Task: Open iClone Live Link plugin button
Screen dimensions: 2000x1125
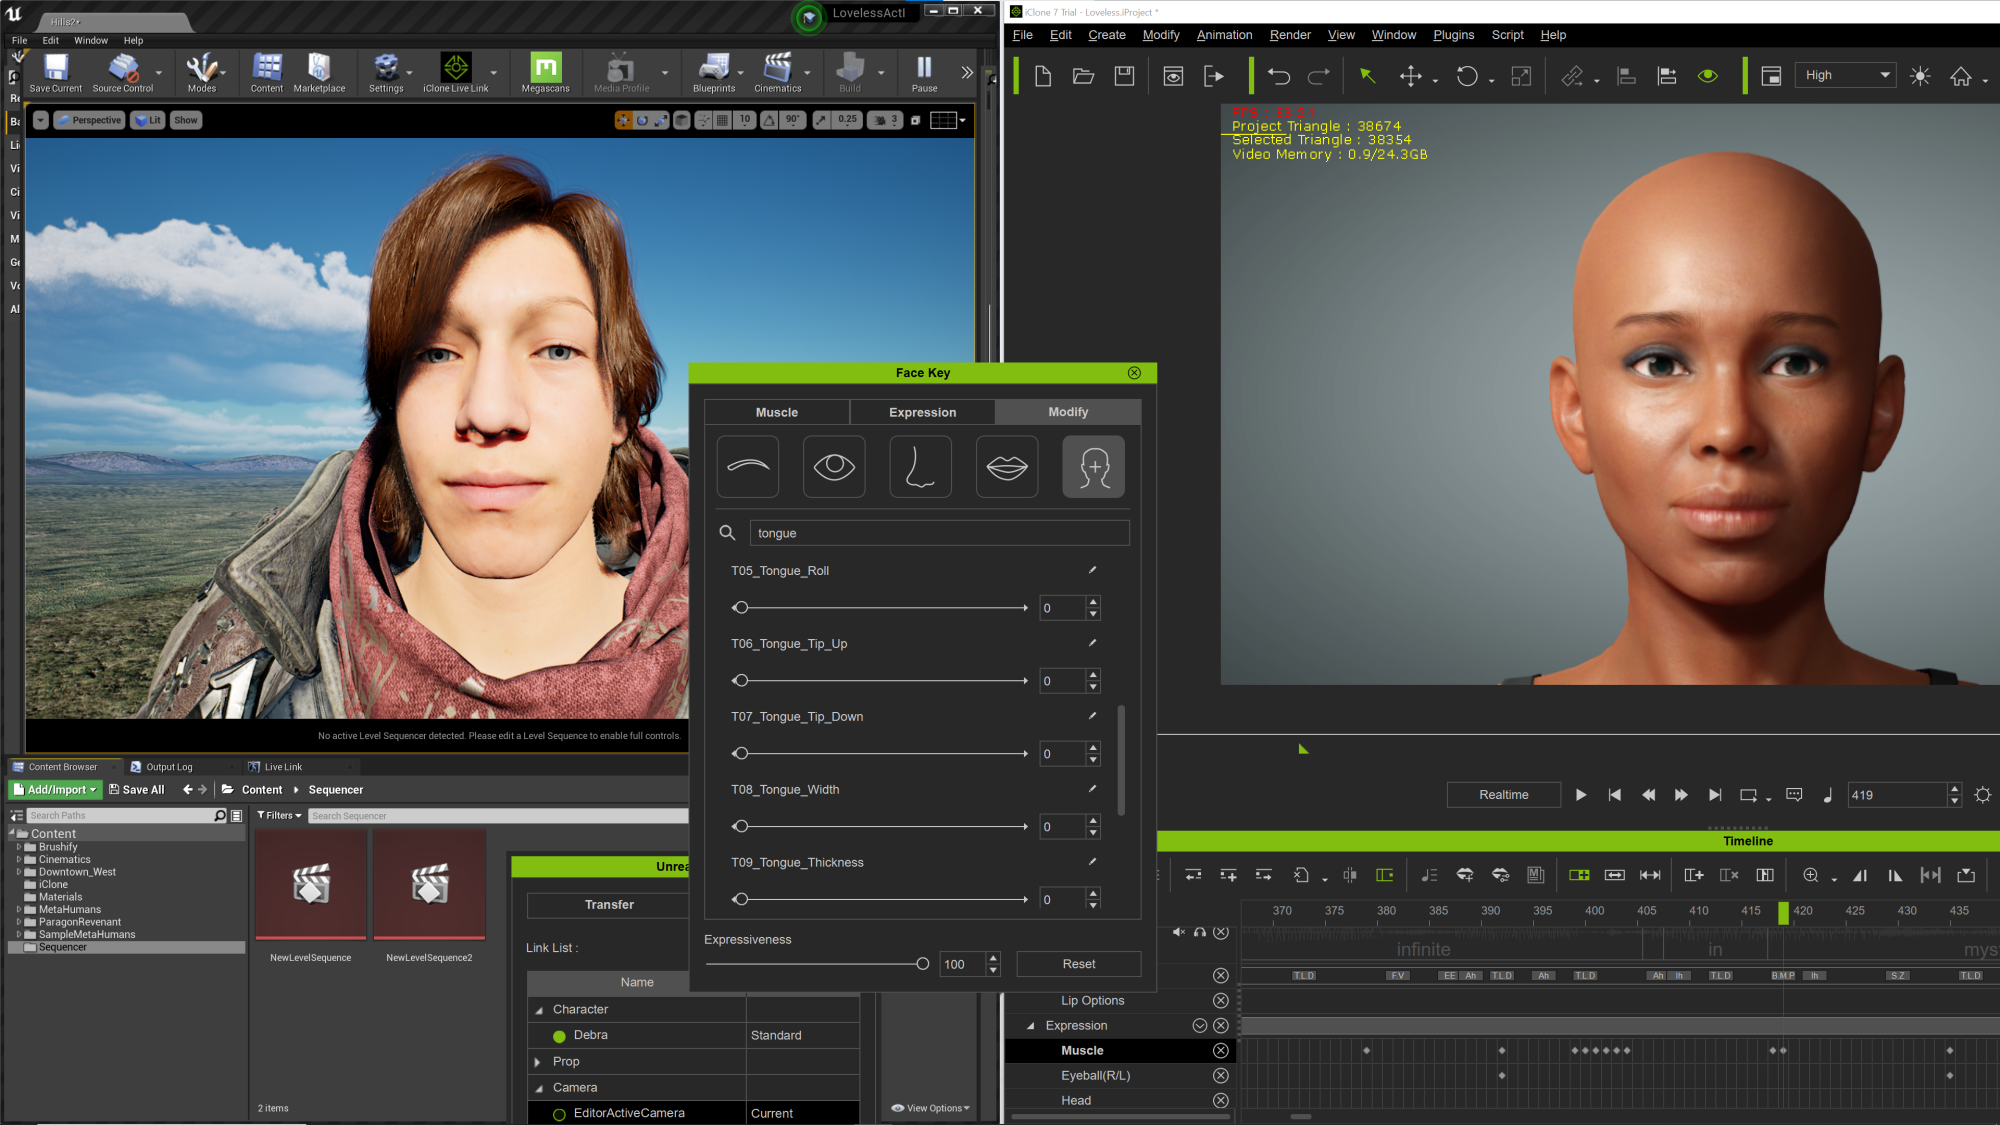Action: (x=456, y=73)
